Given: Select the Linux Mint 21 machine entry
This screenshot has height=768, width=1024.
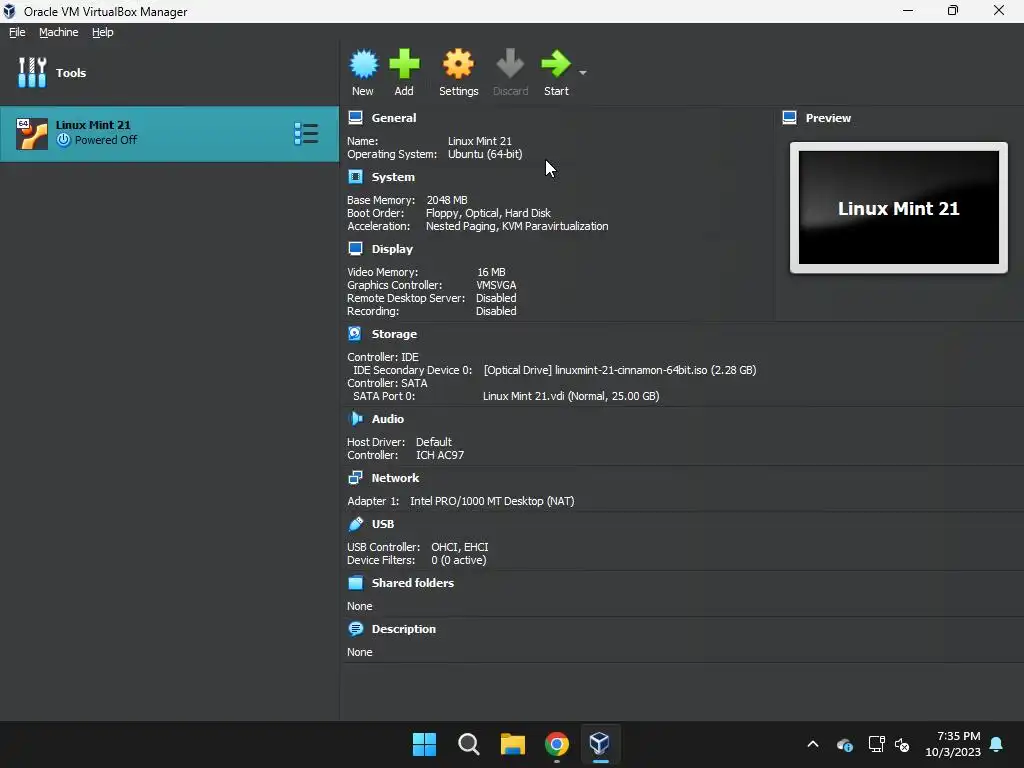Looking at the screenshot, I should pyautogui.click(x=169, y=134).
